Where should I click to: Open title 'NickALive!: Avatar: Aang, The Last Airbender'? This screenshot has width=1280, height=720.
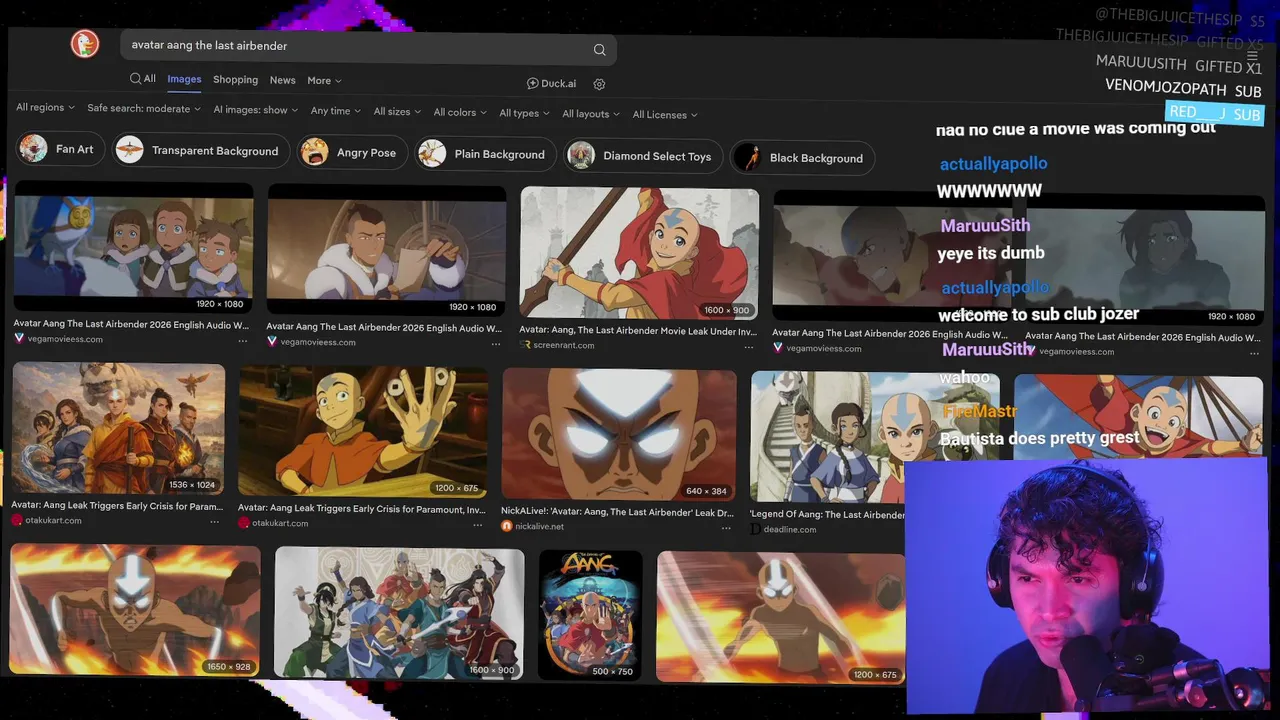617,511
